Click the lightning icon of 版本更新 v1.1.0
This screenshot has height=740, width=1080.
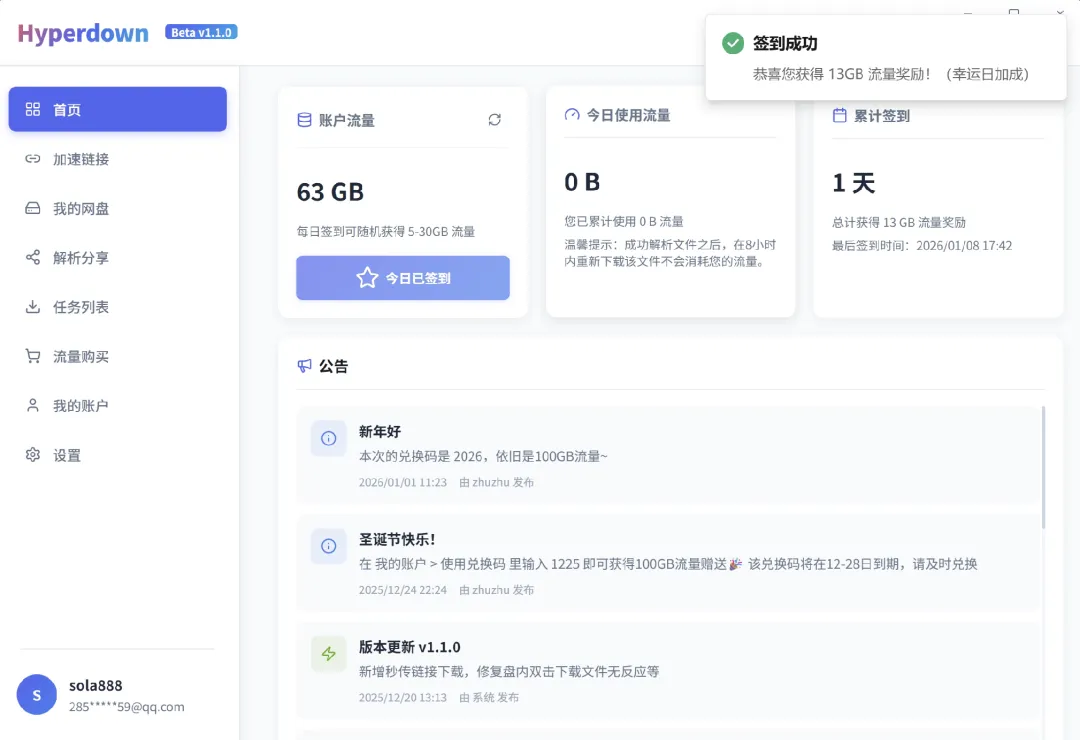point(329,653)
